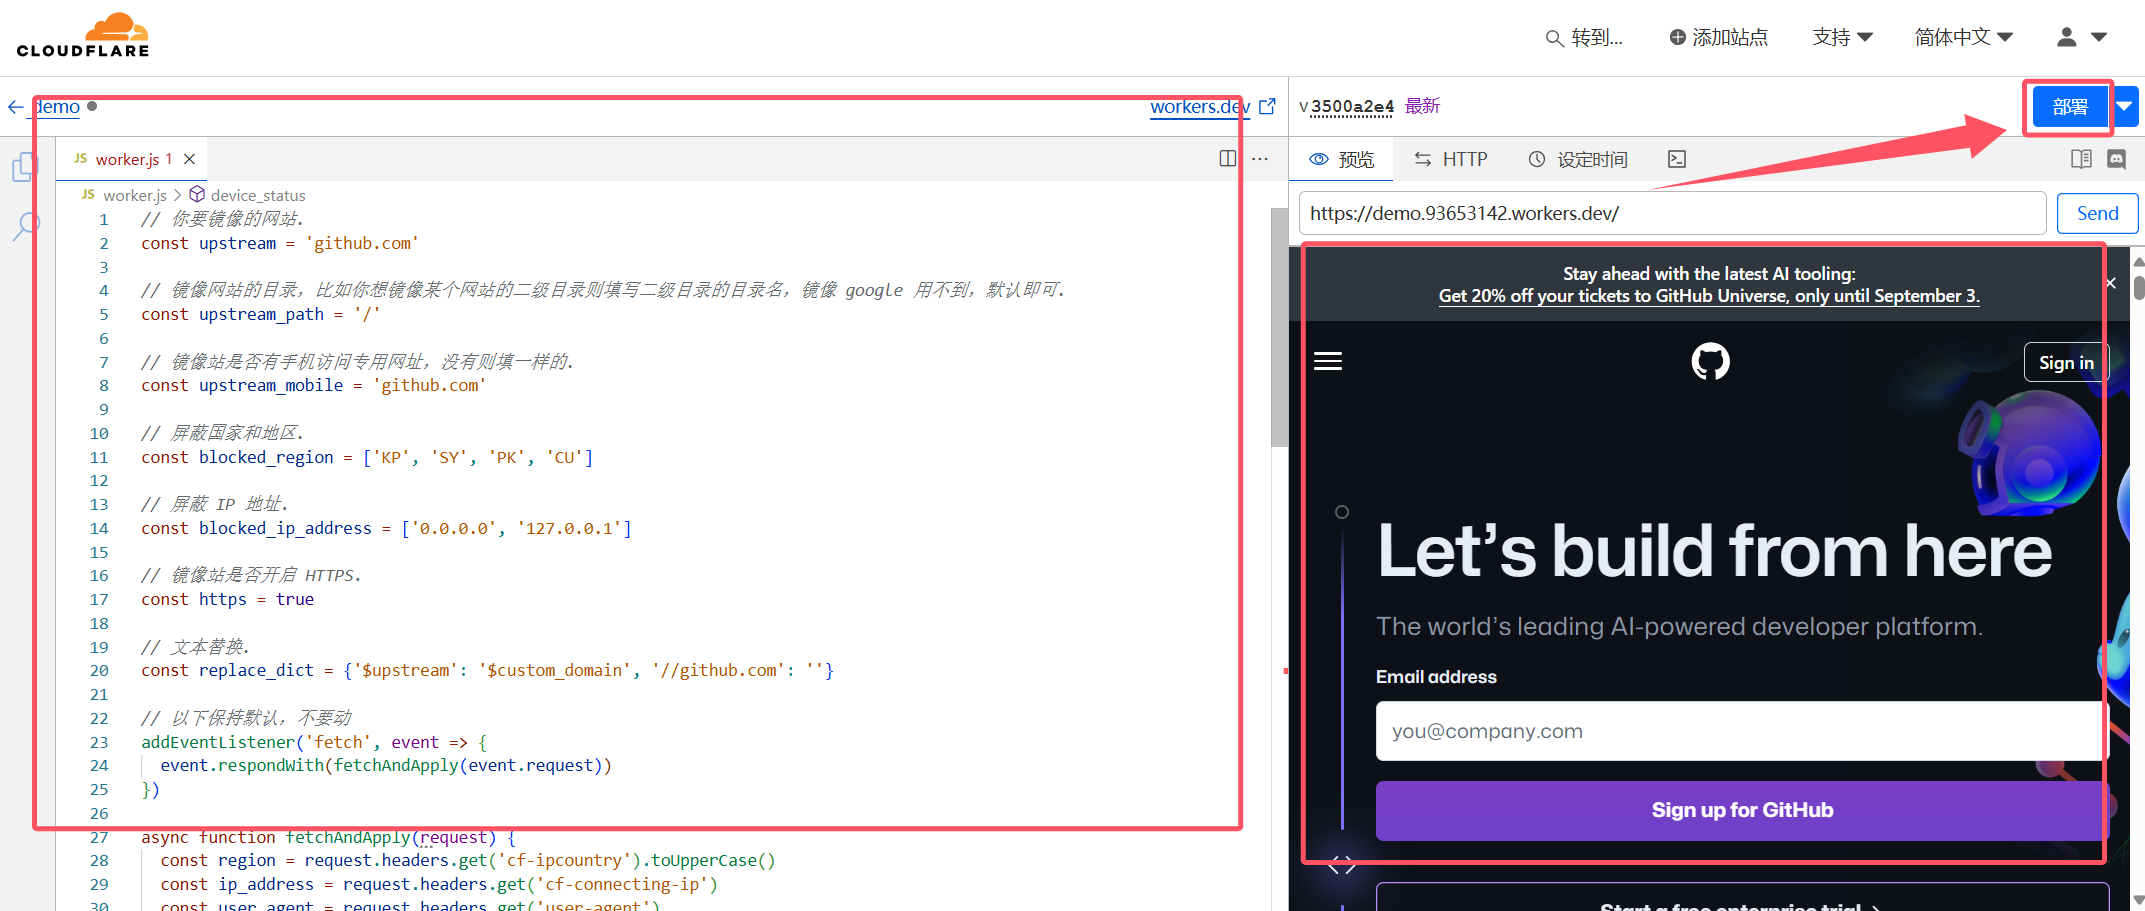Open the console terminal icon tab
Screen dimensions: 2145x911
pos(1677,159)
